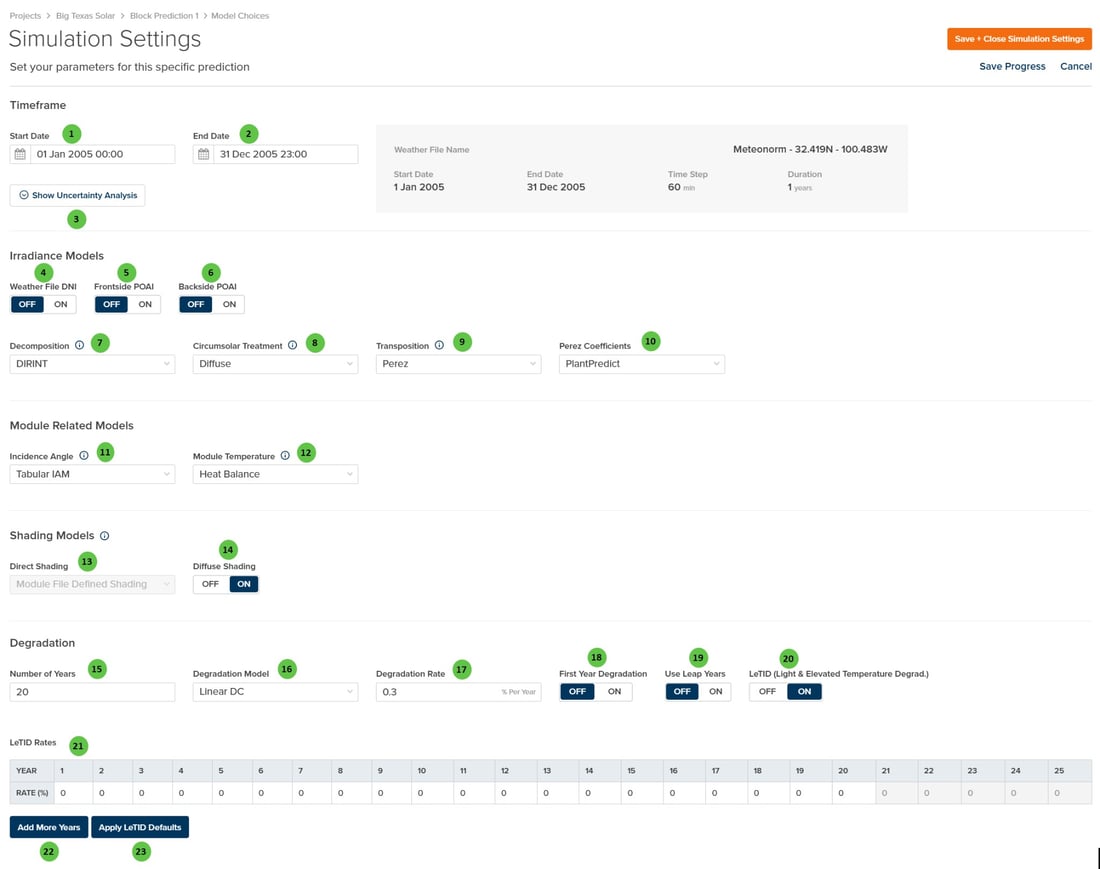Click the Shading Models info icon
The height and width of the screenshot is (869, 1100).
point(105,536)
